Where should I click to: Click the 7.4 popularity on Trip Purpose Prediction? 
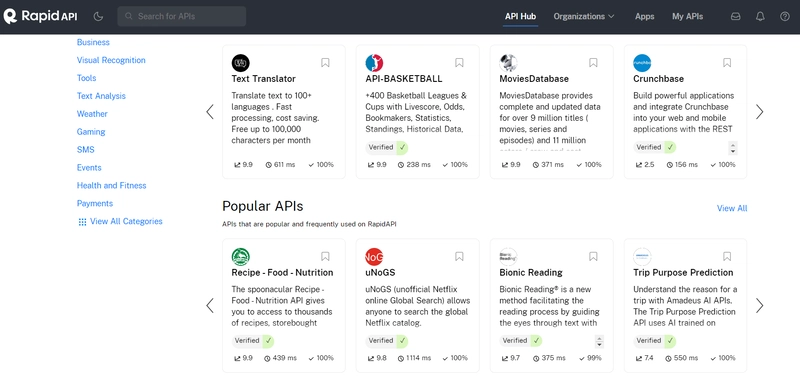coord(644,358)
